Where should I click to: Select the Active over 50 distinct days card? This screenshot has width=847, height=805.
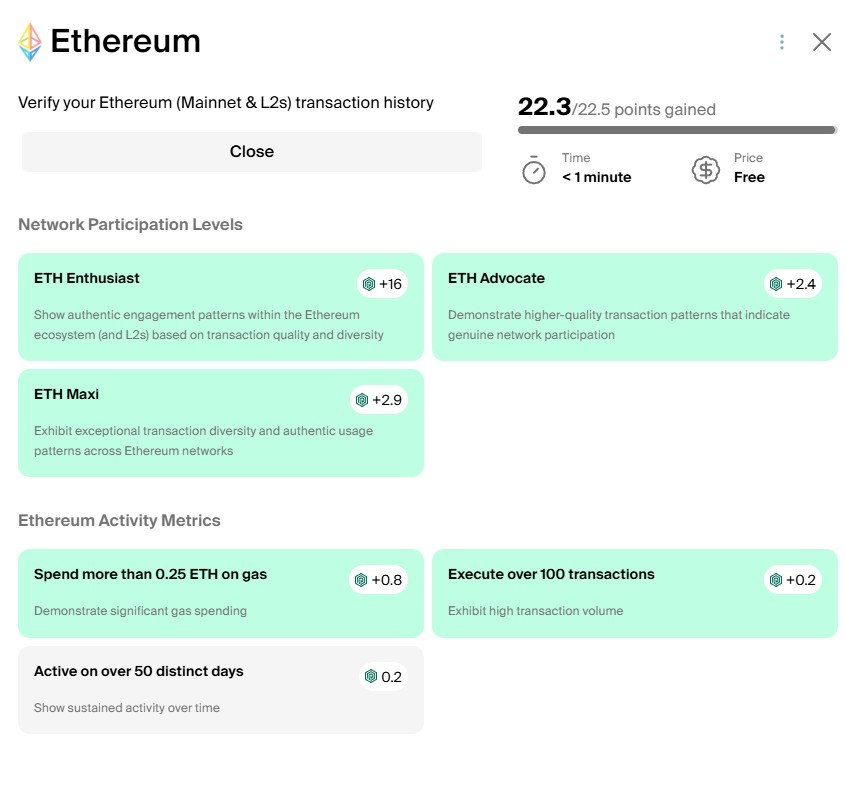220,688
